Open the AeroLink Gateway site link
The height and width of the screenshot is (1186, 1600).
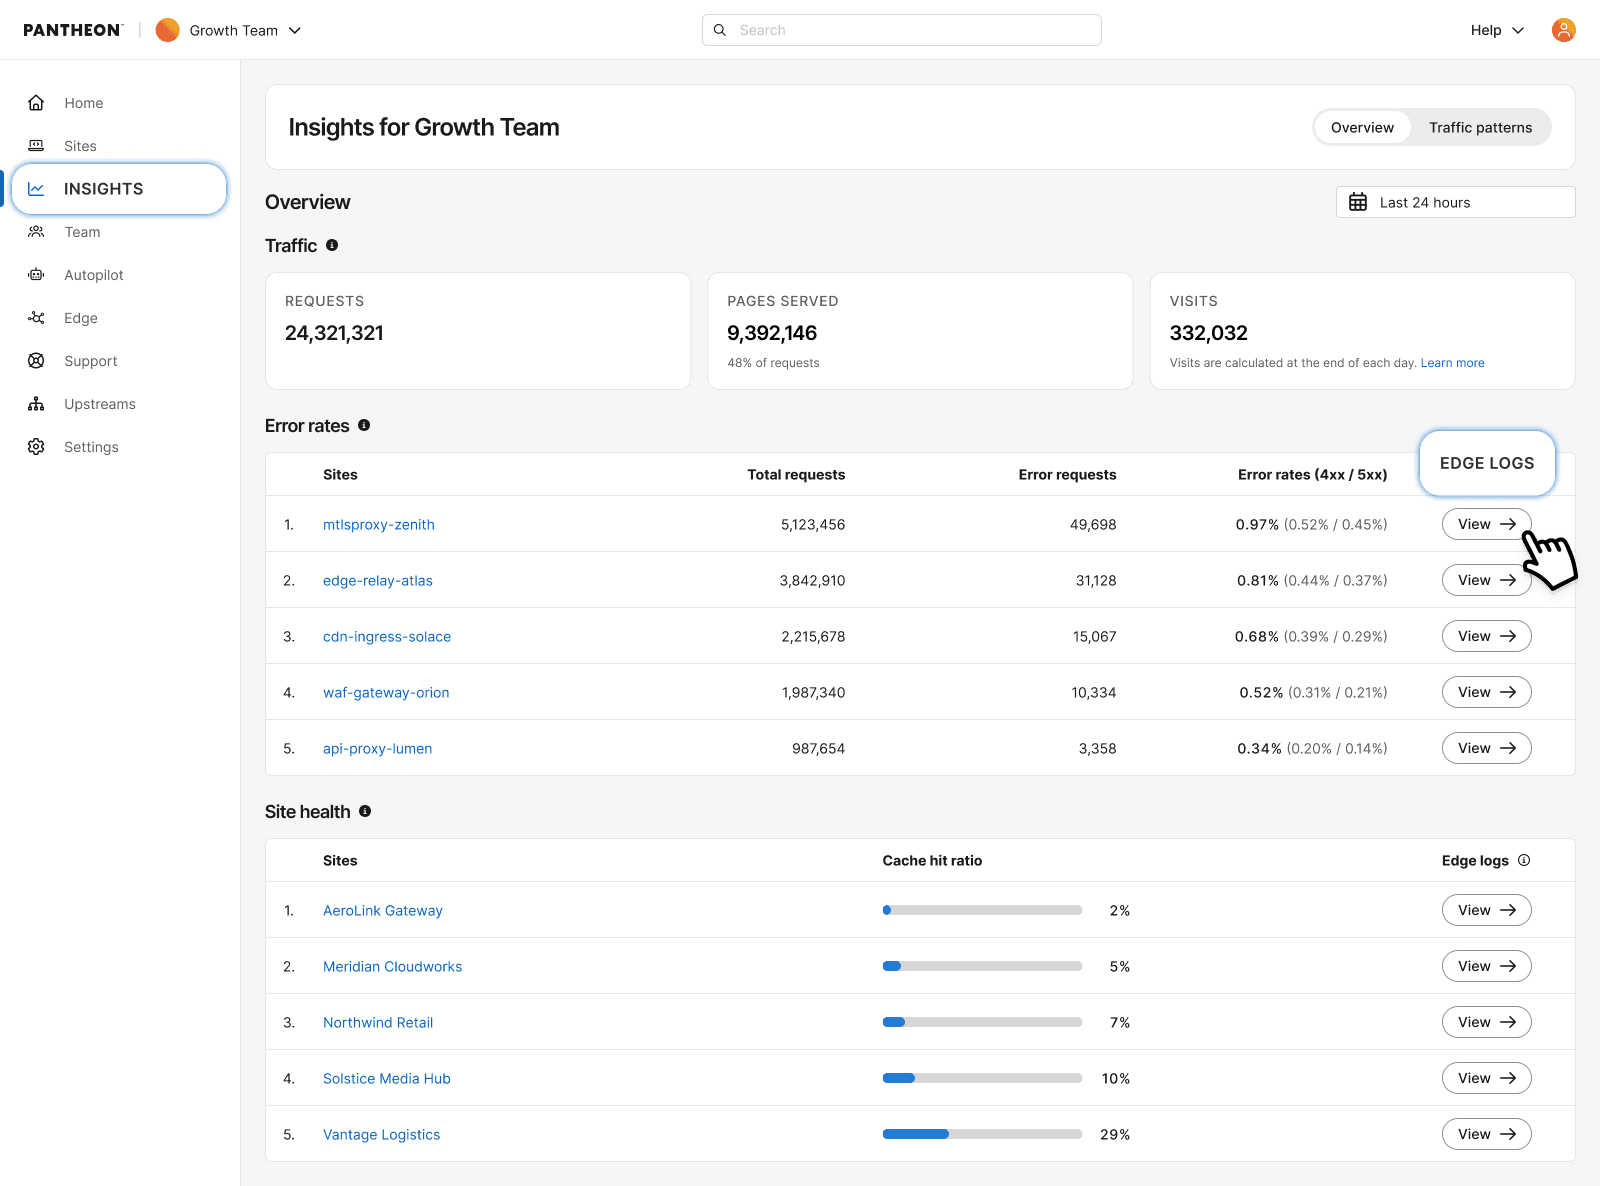(x=382, y=910)
